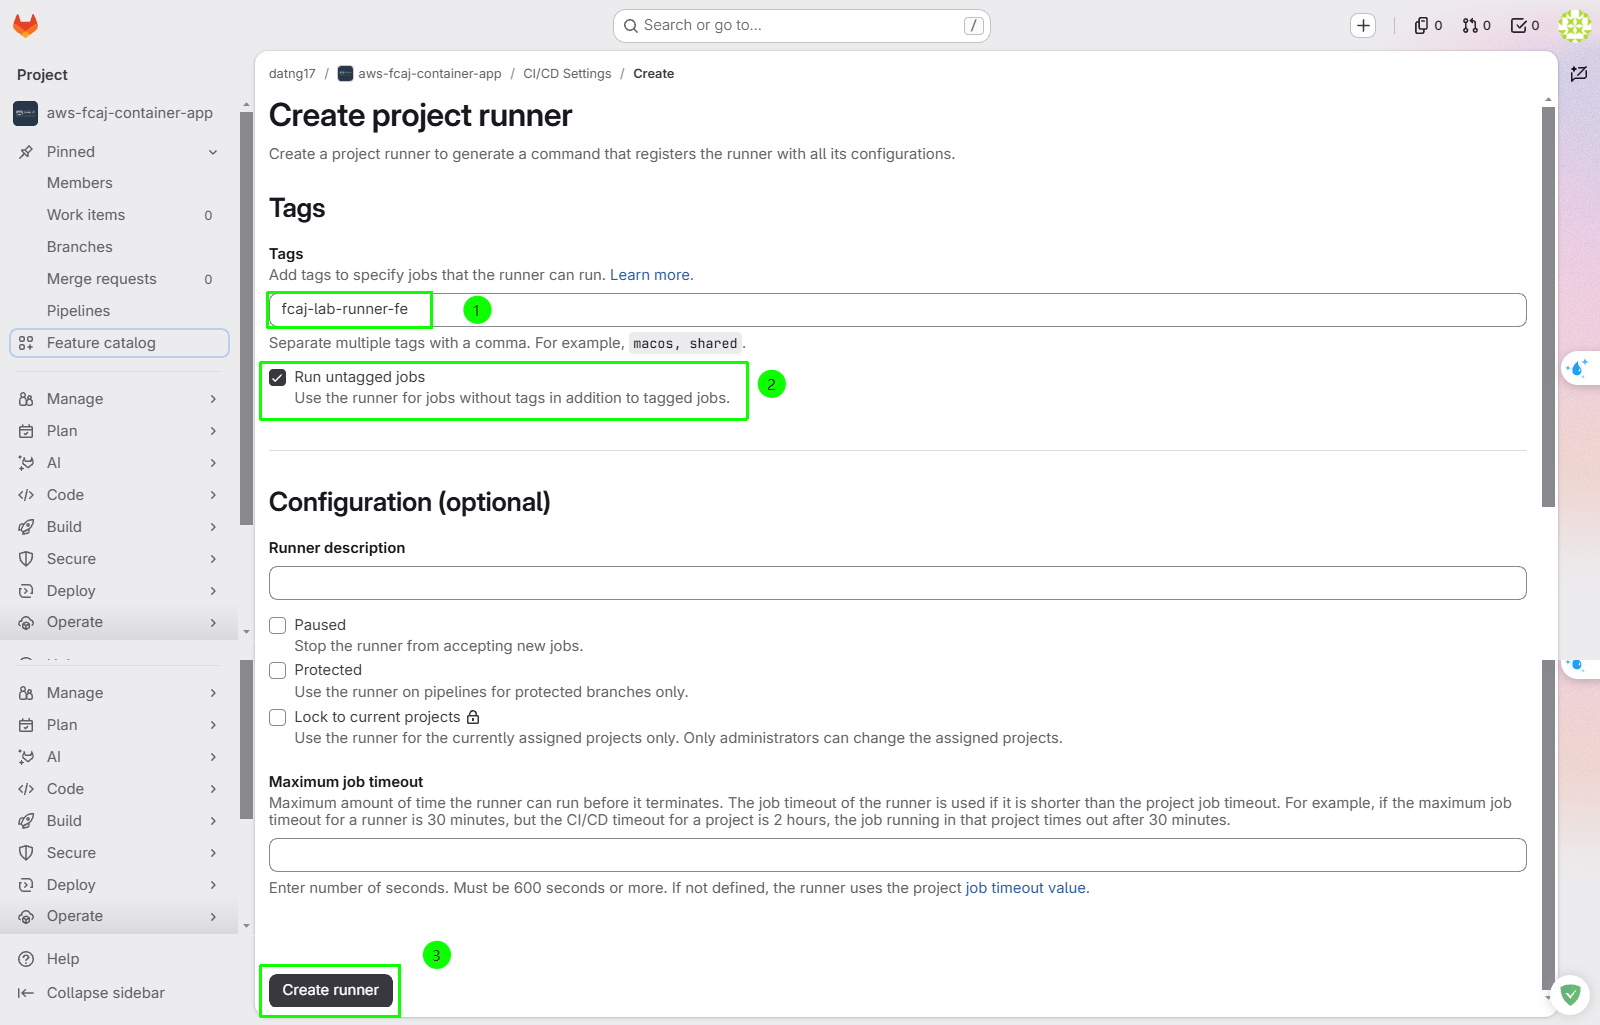Click the Collapse sidebar arrow icon
Screen dimensions: 1600x1025
tap(26, 993)
